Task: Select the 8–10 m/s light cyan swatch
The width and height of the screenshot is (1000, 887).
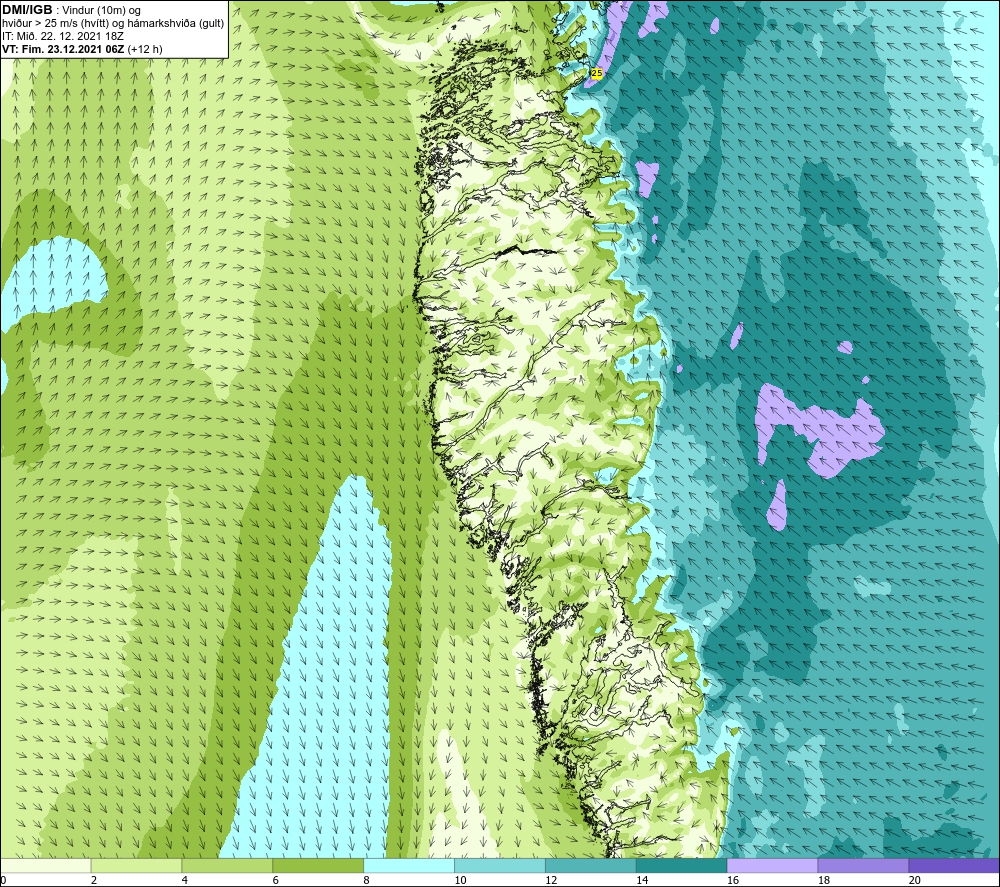Action: pyautogui.click(x=409, y=865)
